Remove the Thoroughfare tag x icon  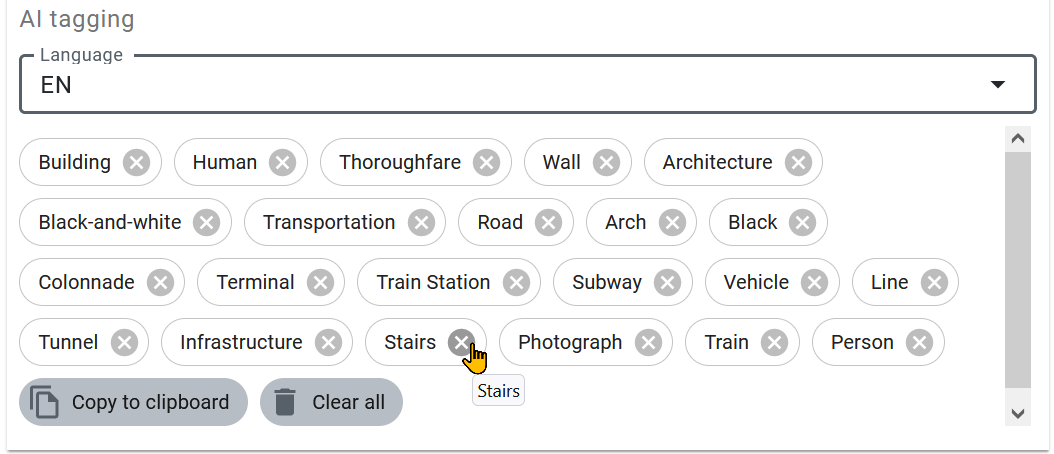[x=487, y=162]
